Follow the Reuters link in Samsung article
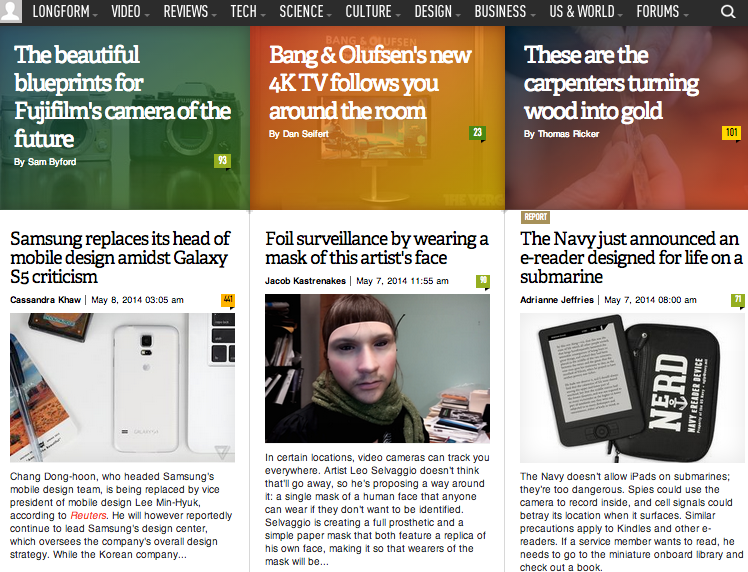 tap(88, 515)
